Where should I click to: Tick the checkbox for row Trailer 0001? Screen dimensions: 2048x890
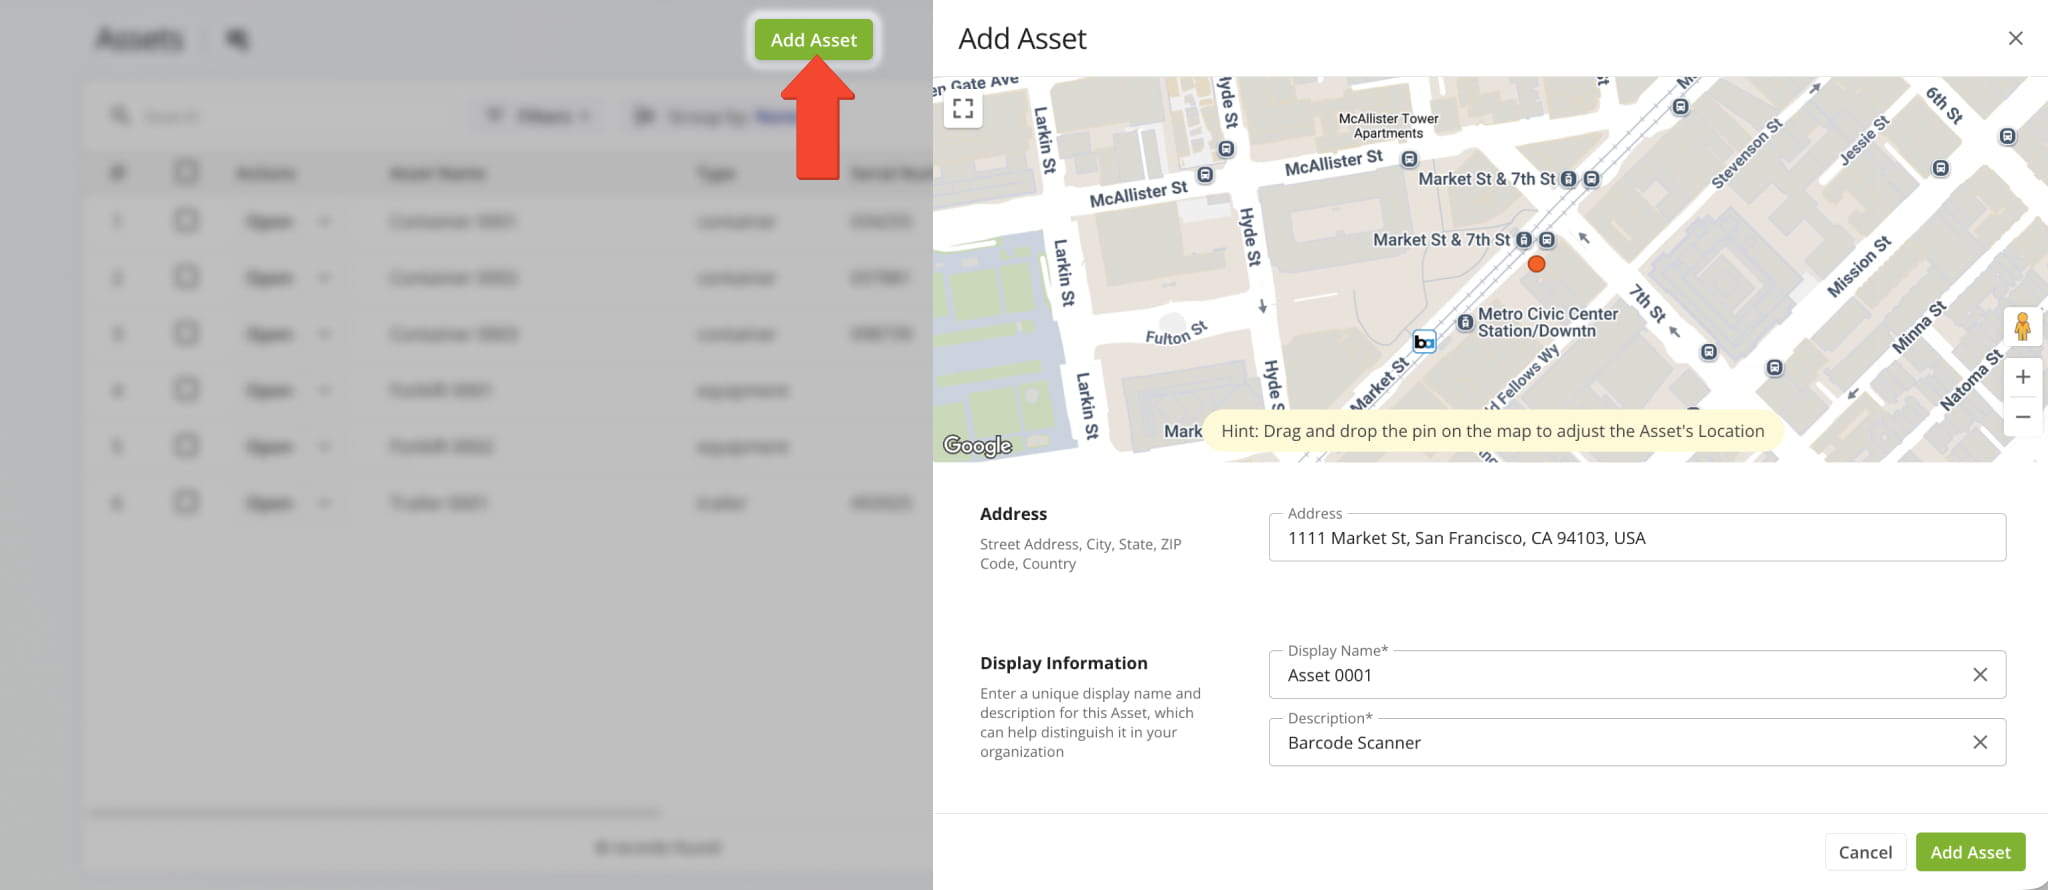[x=186, y=501]
